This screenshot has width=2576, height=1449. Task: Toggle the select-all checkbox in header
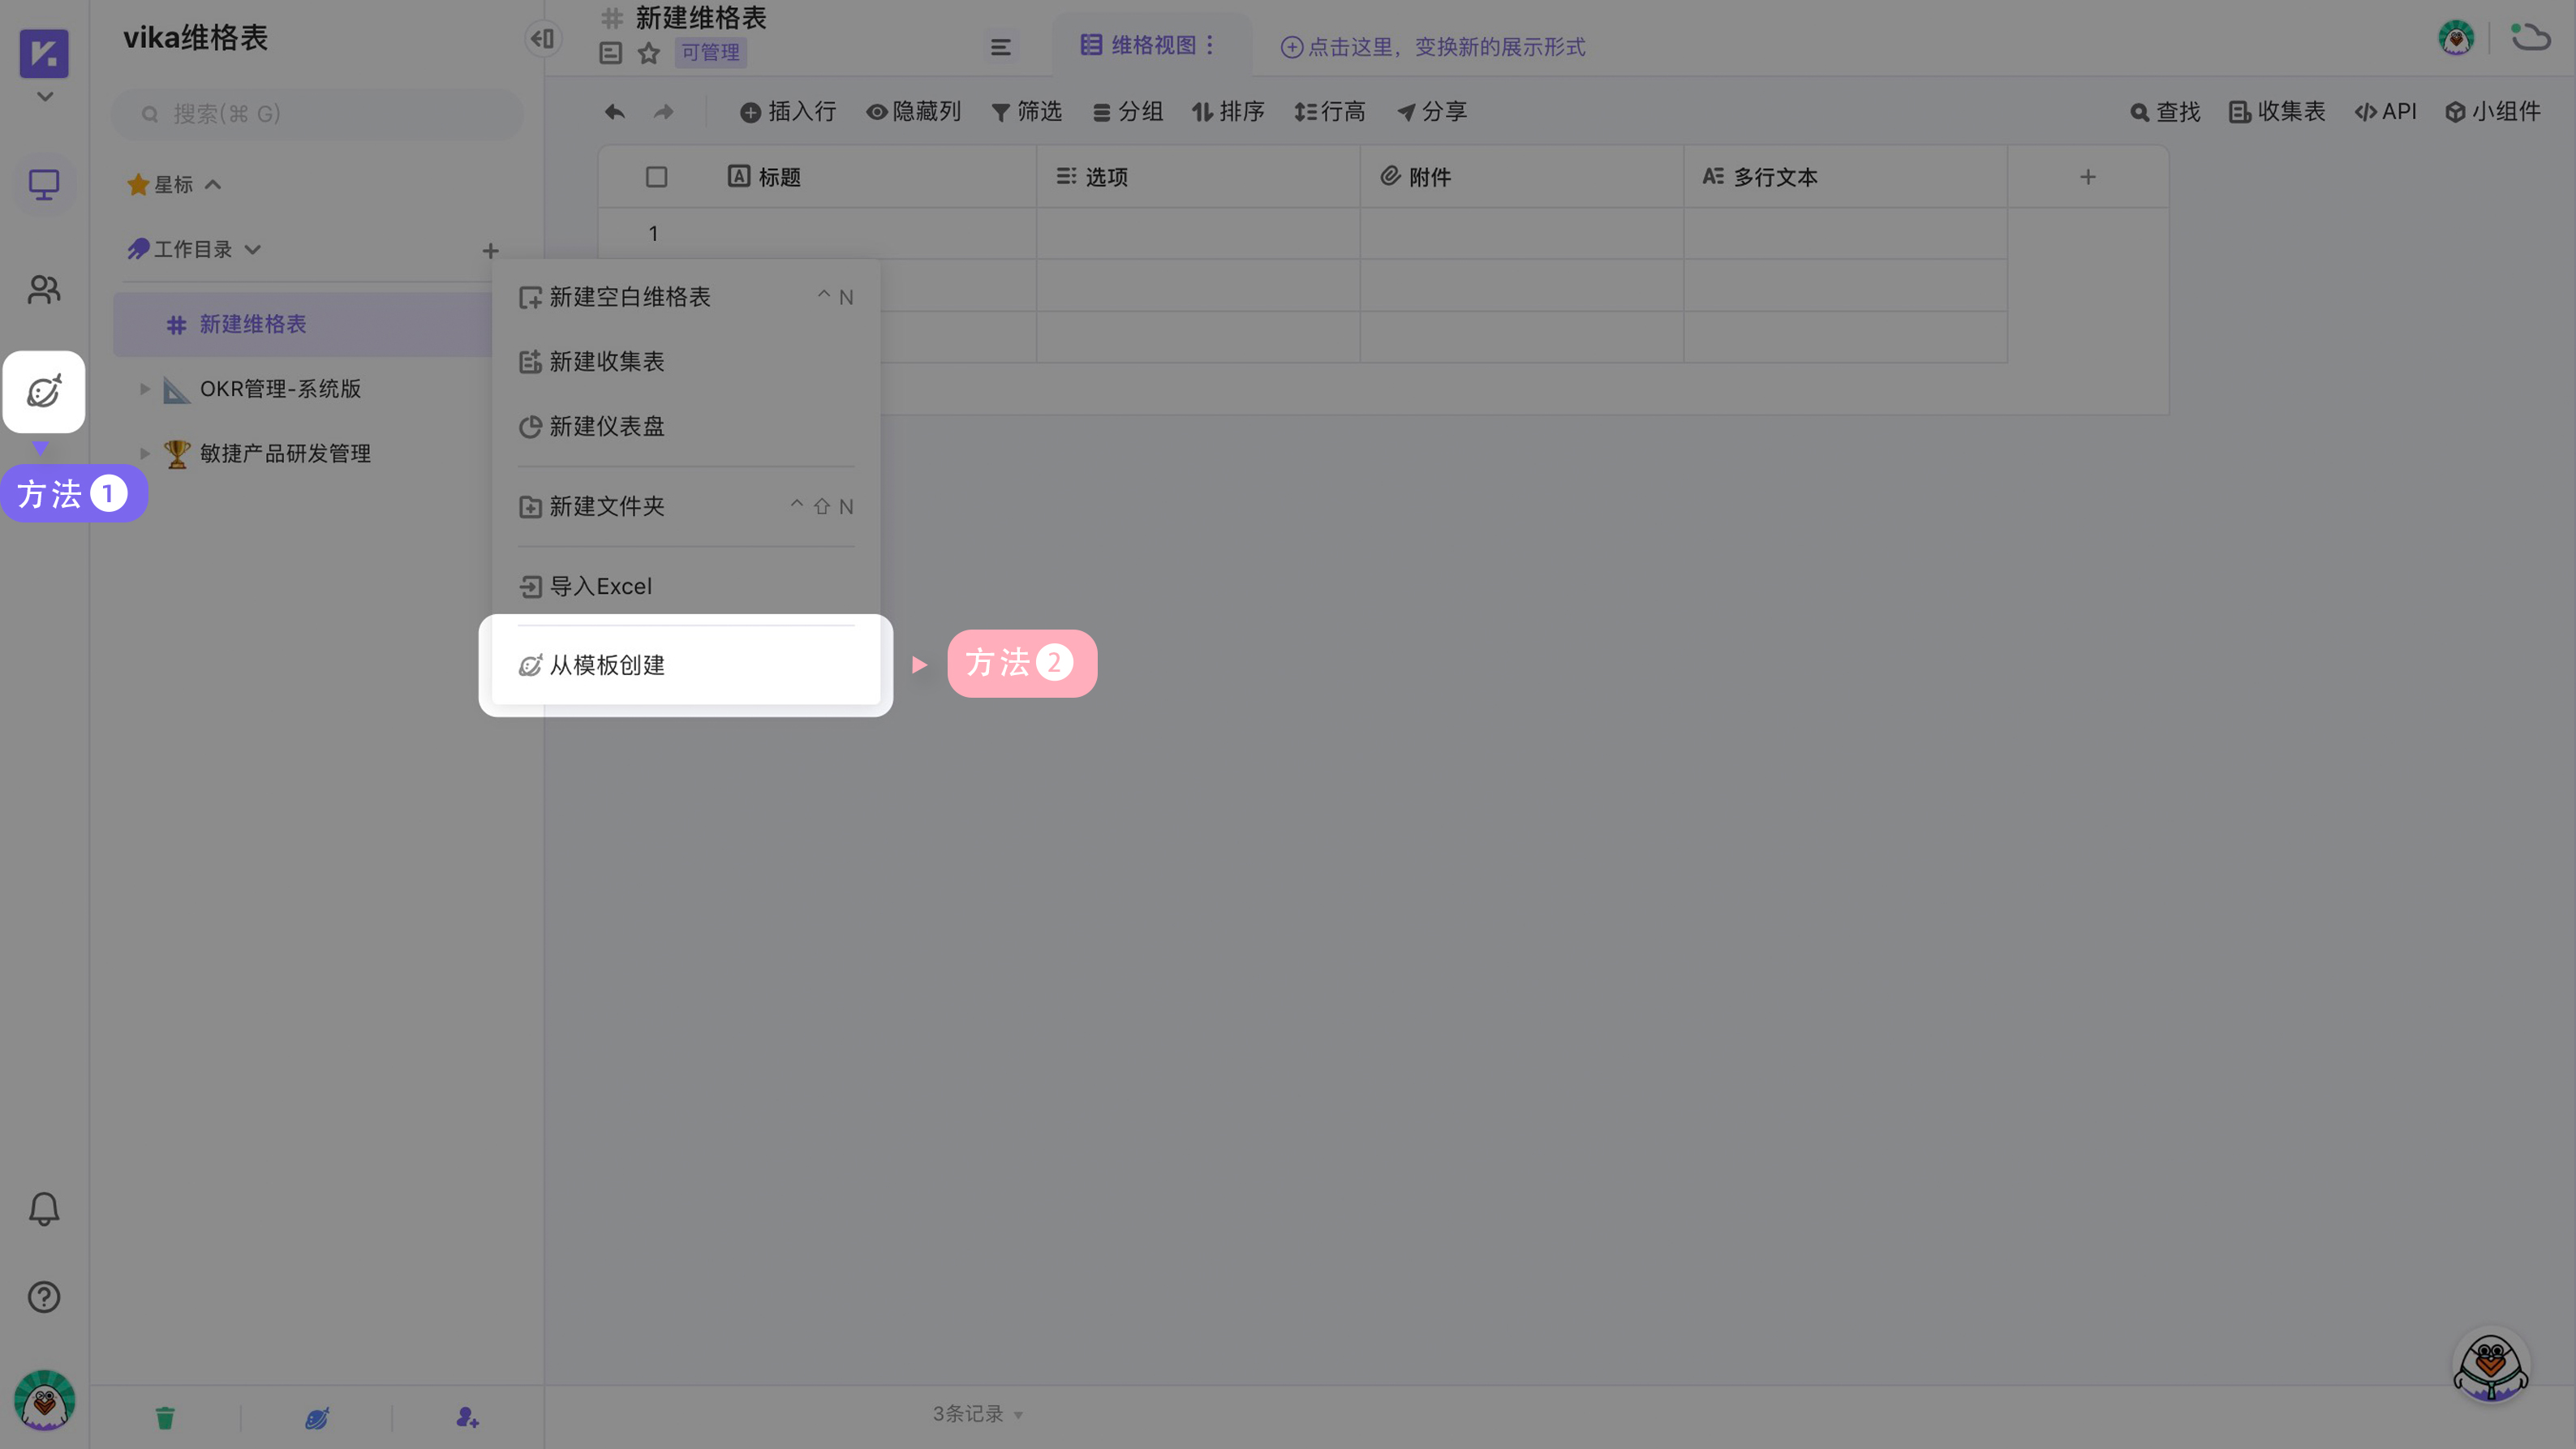[656, 177]
